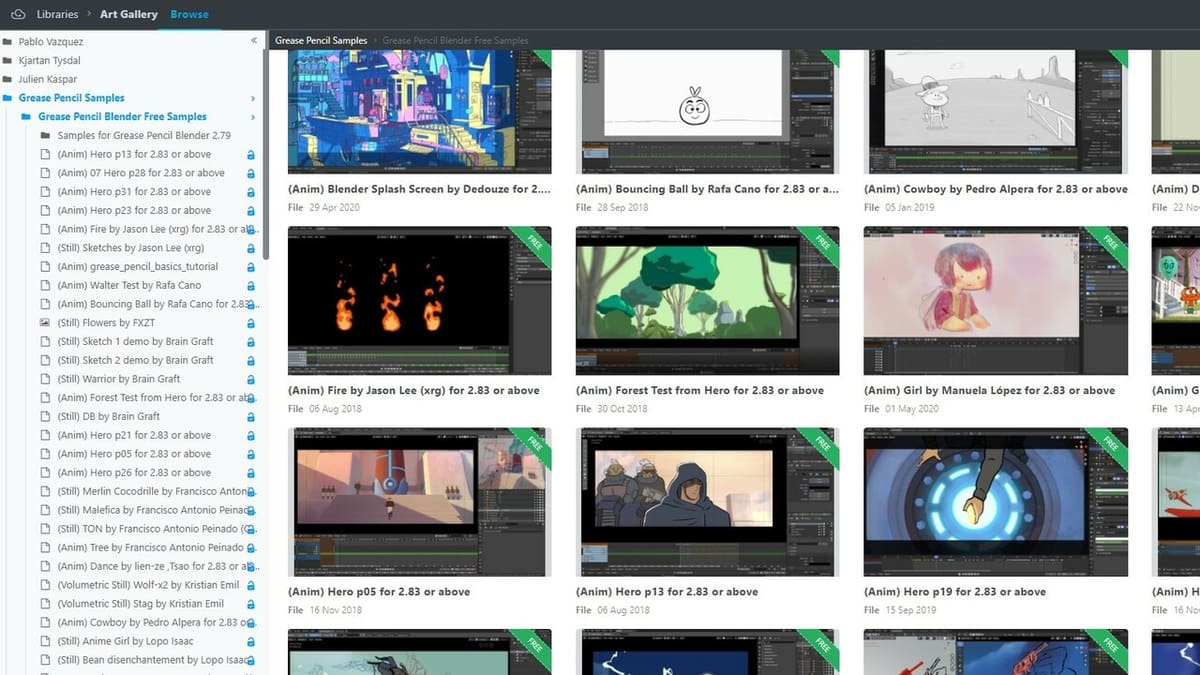This screenshot has width=1200, height=675.
Task: Click Grease Pencil Blender Free Samples in the breadcrumb
Action: pos(456,41)
